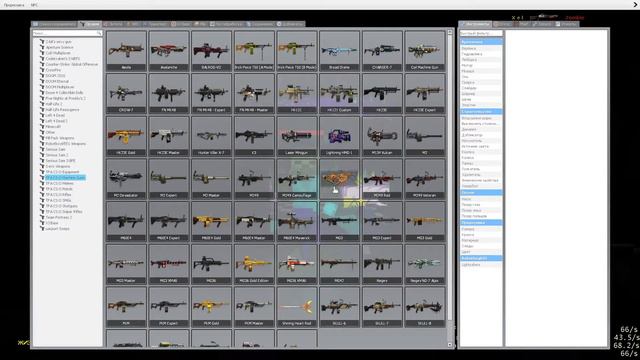Select the MG3 XMAS tile
640x360 pixels.
169,264
